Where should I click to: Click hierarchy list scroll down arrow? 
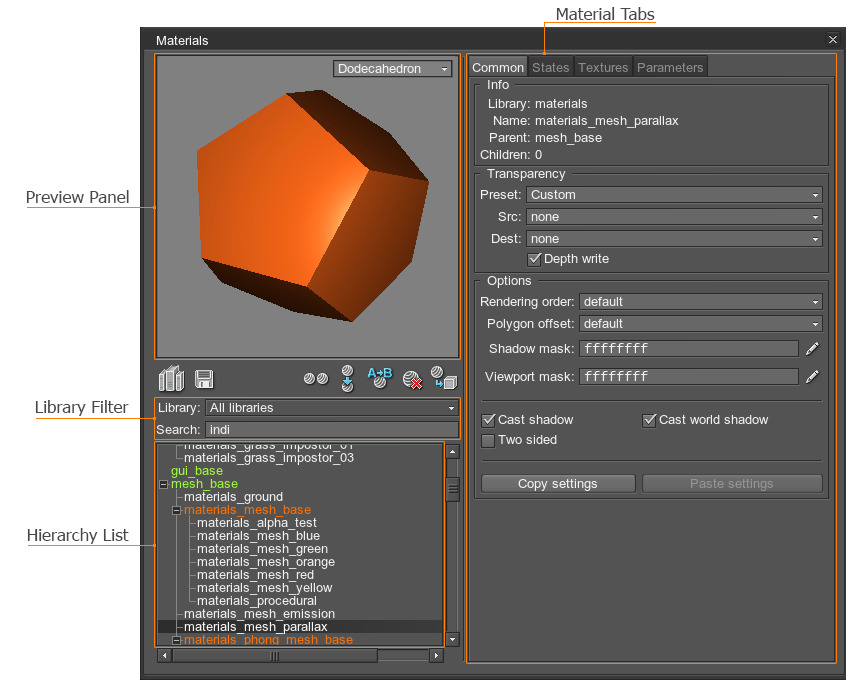point(453,639)
